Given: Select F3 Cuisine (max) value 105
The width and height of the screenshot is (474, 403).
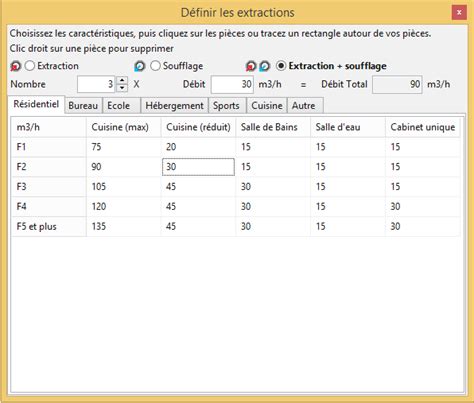Looking at the screenshot, I should tap(124, 187).
